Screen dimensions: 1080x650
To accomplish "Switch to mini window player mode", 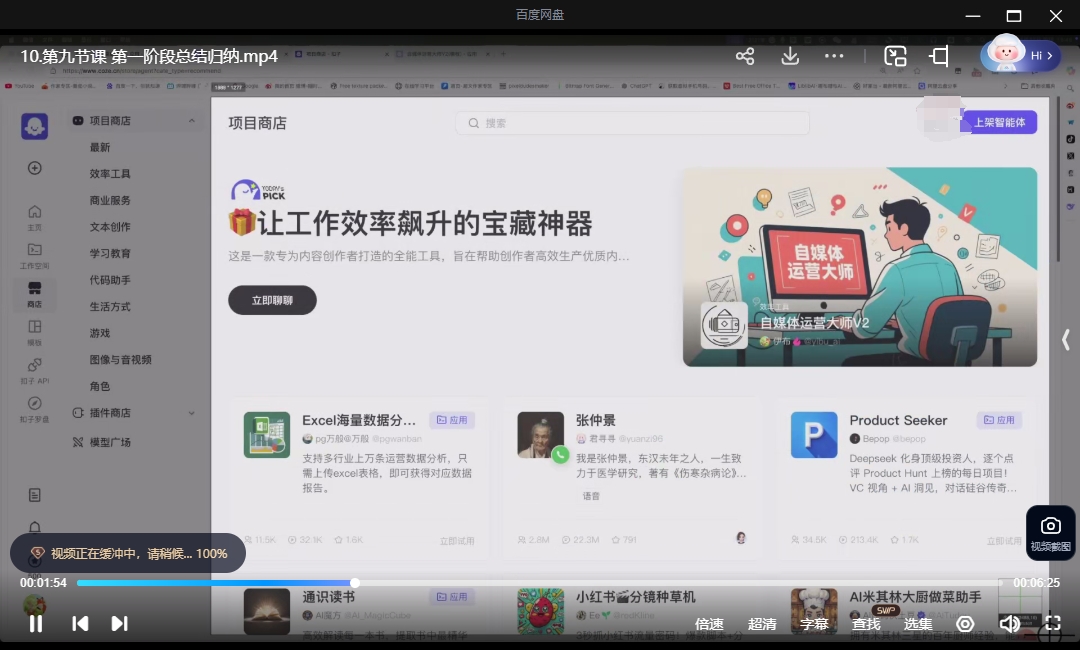I will [895, 56].
